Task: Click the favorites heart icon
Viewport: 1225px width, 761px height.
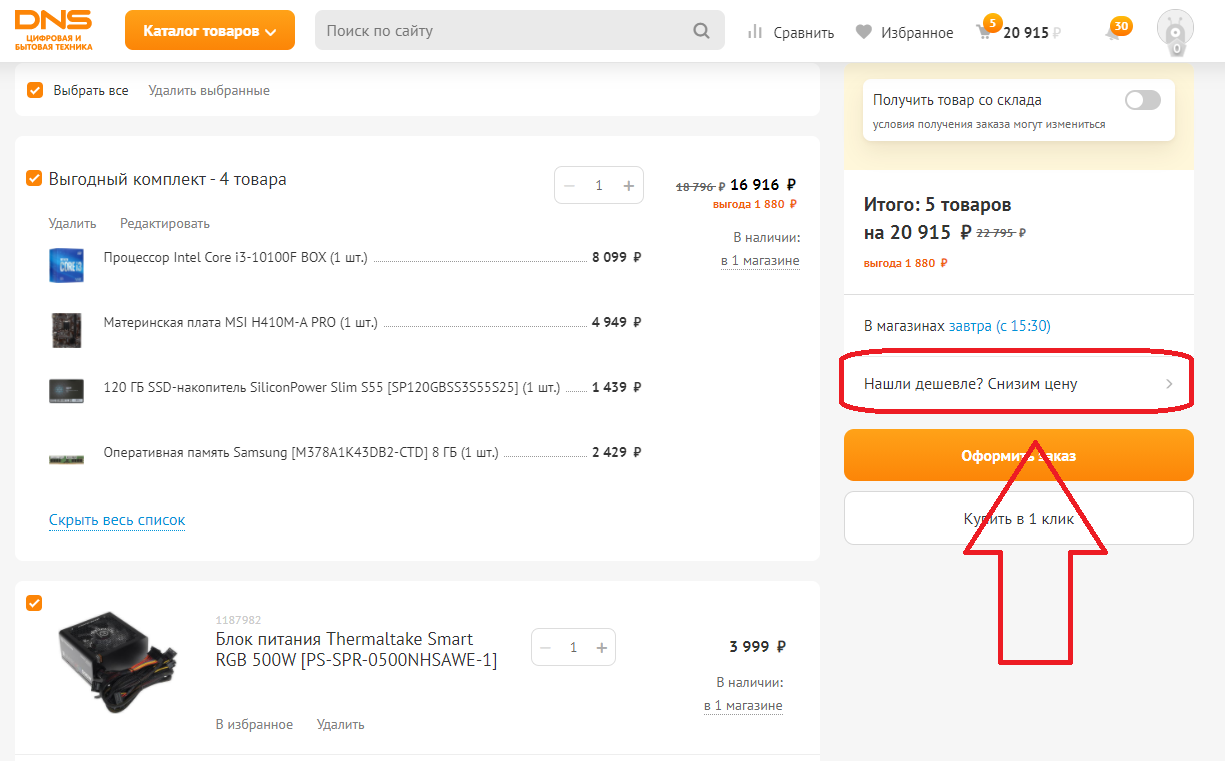Action: 864,32
